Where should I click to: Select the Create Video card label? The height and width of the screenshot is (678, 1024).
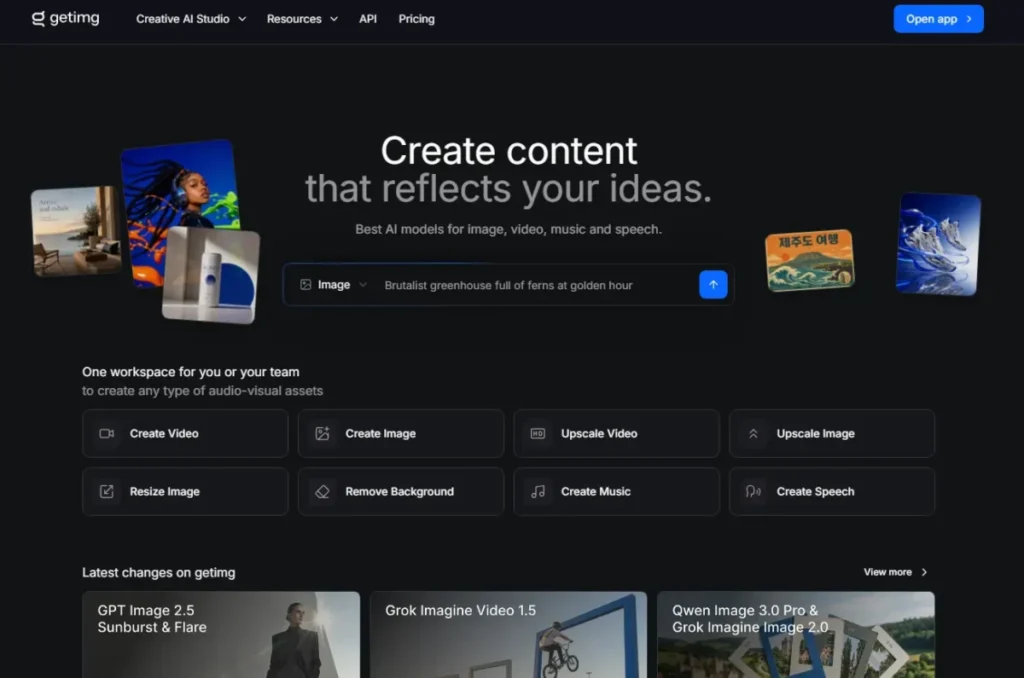pyautogui.click(x=164, y=434)
